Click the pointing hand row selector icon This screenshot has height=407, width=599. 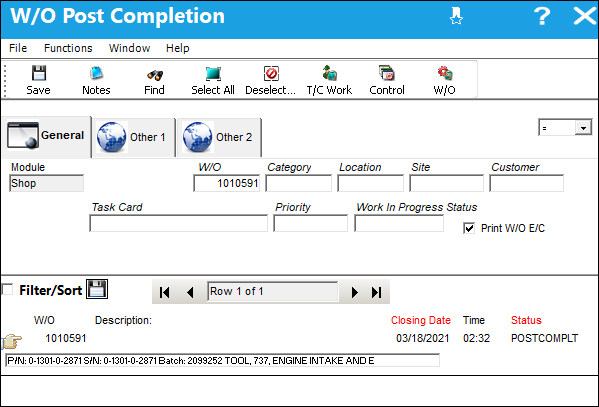11,341
